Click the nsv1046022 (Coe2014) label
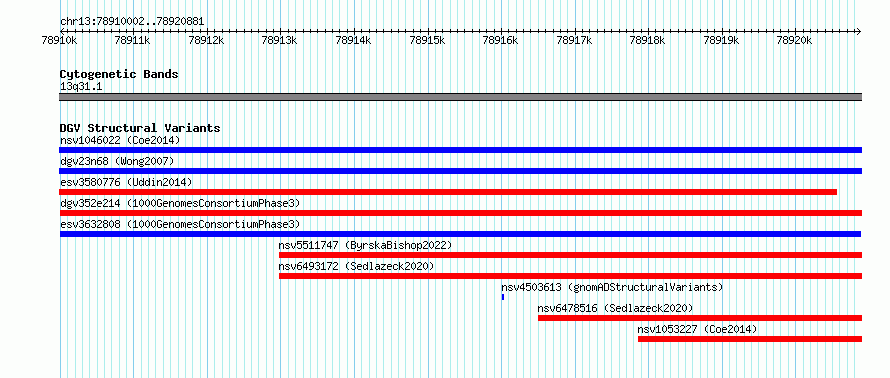 click(x=120, y=140)
